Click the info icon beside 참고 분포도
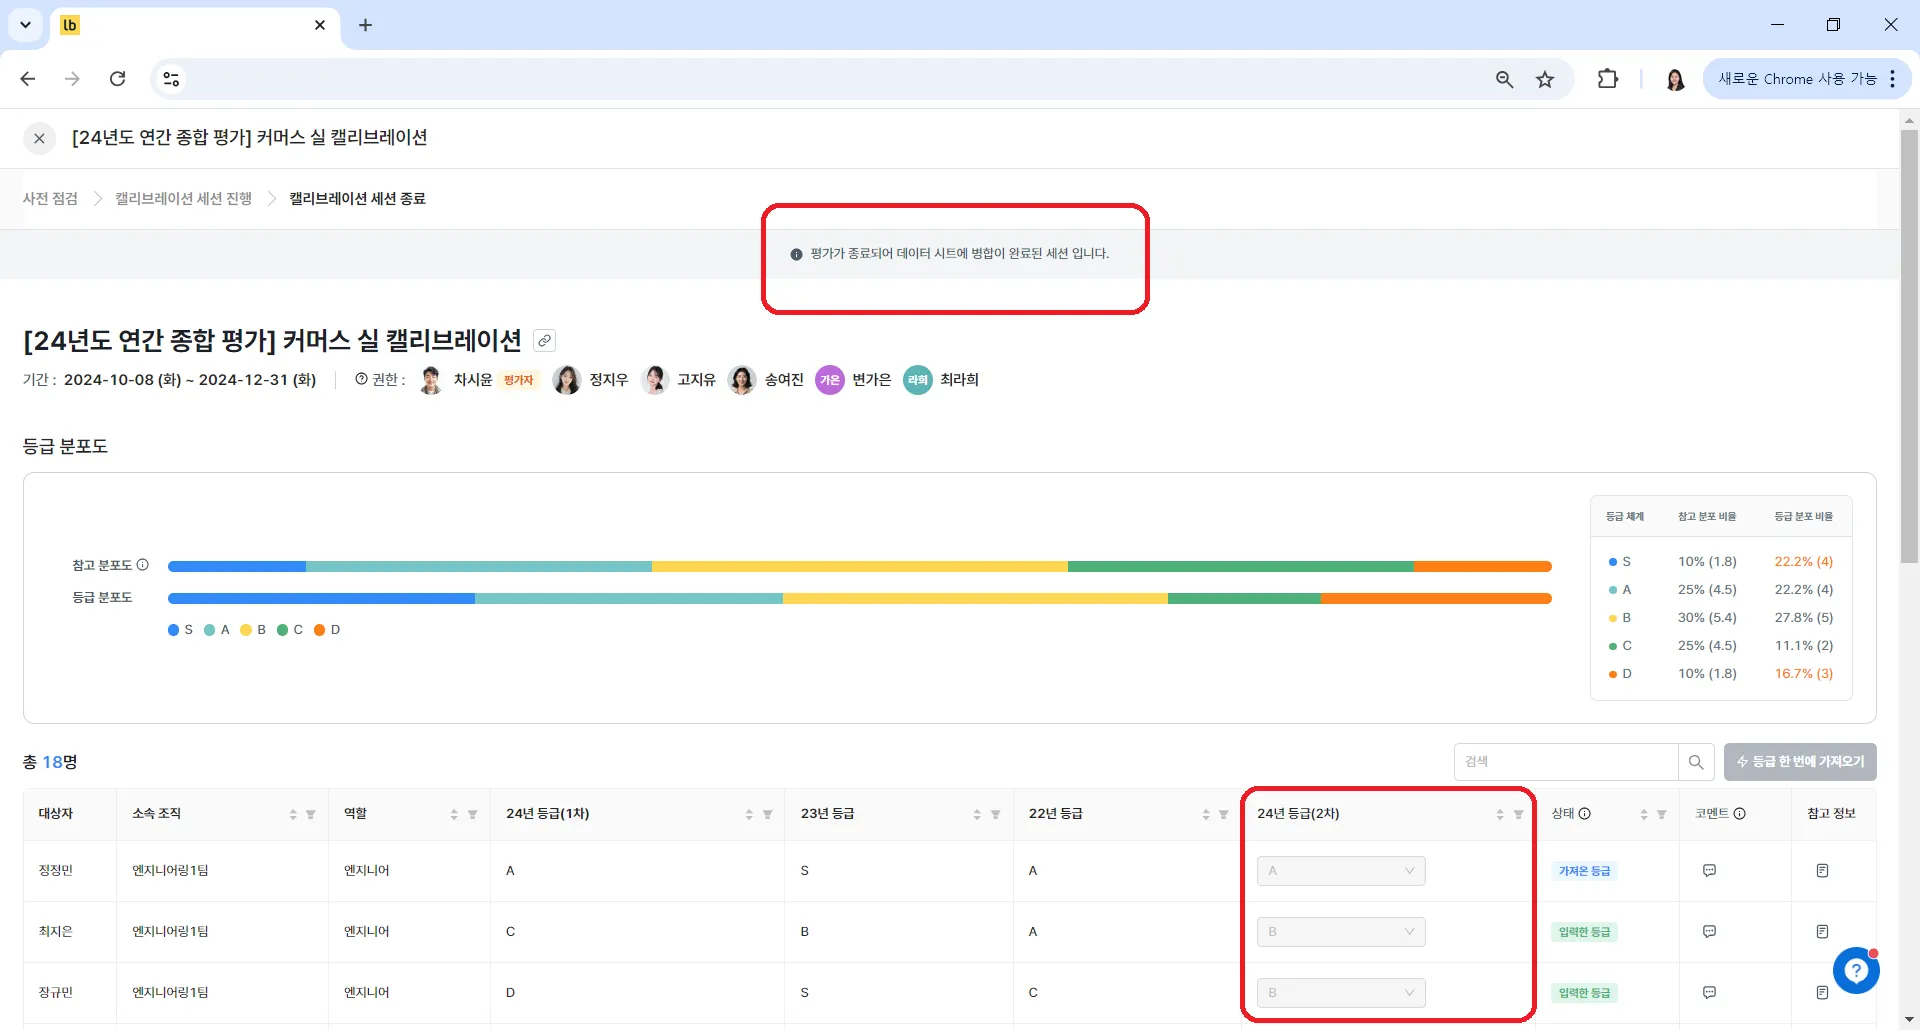 click(x=142, y=565)
